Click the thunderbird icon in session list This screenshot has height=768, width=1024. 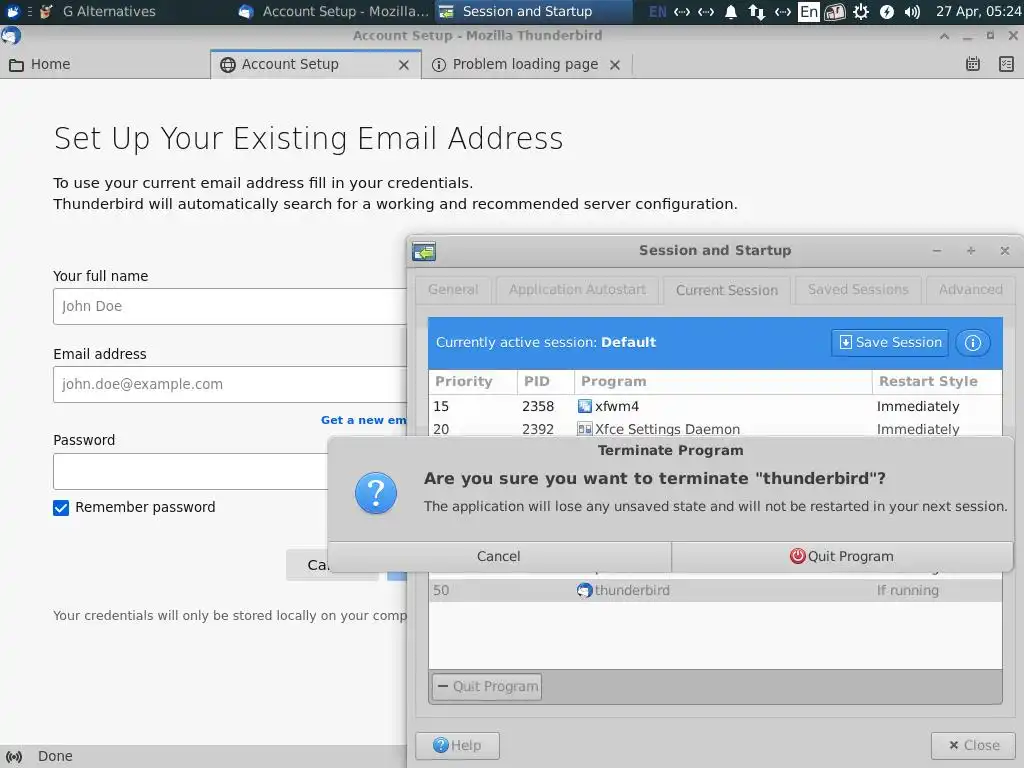(x=584, y=590)
